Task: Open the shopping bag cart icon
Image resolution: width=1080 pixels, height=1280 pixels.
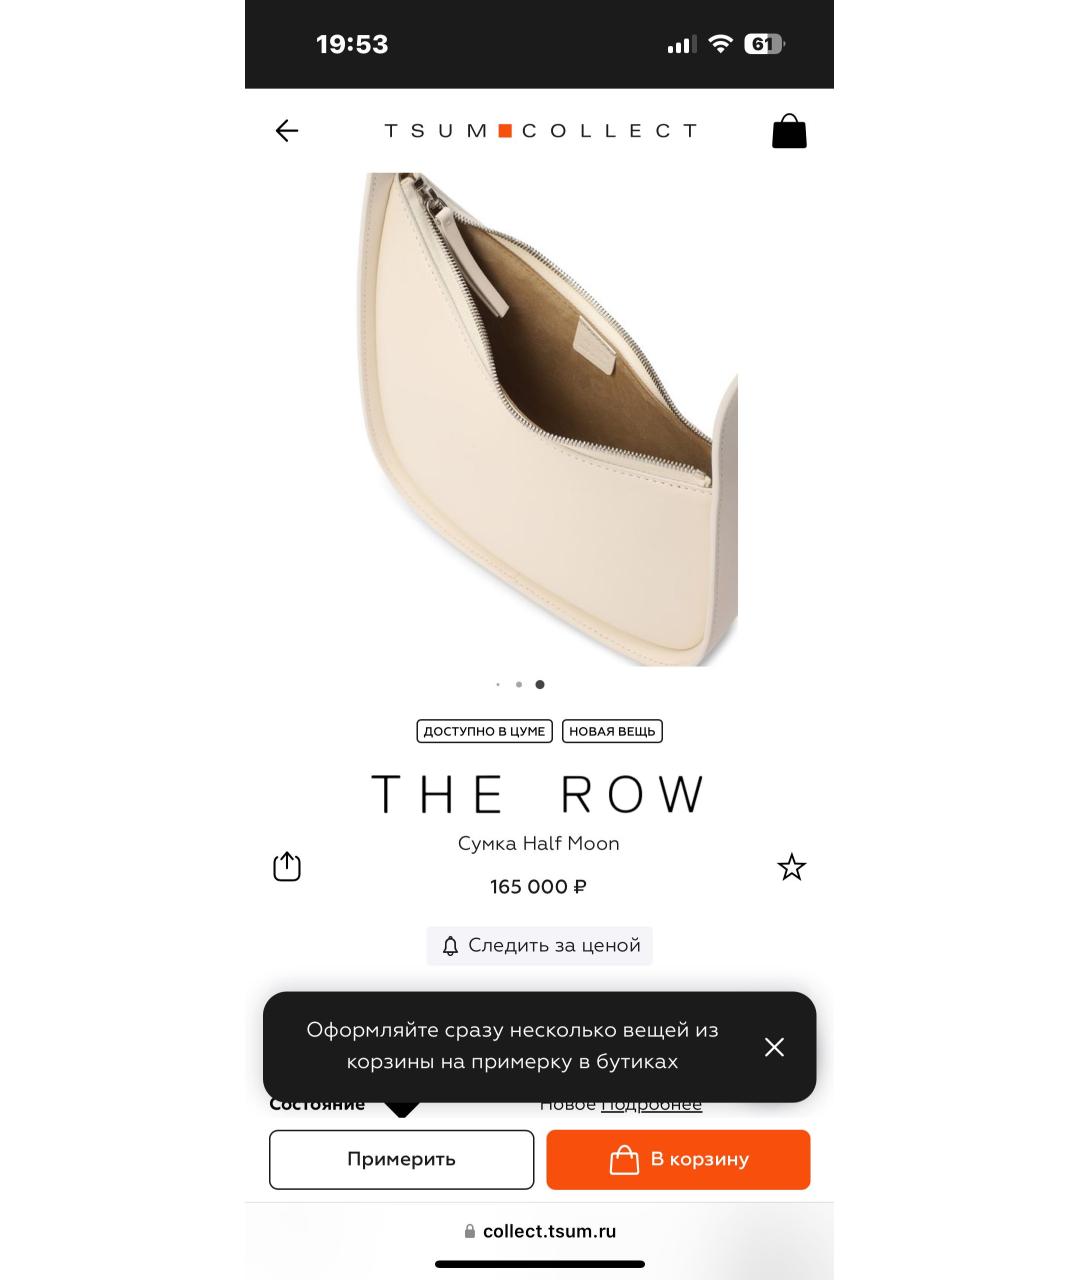Action: [x=789, y=131]
